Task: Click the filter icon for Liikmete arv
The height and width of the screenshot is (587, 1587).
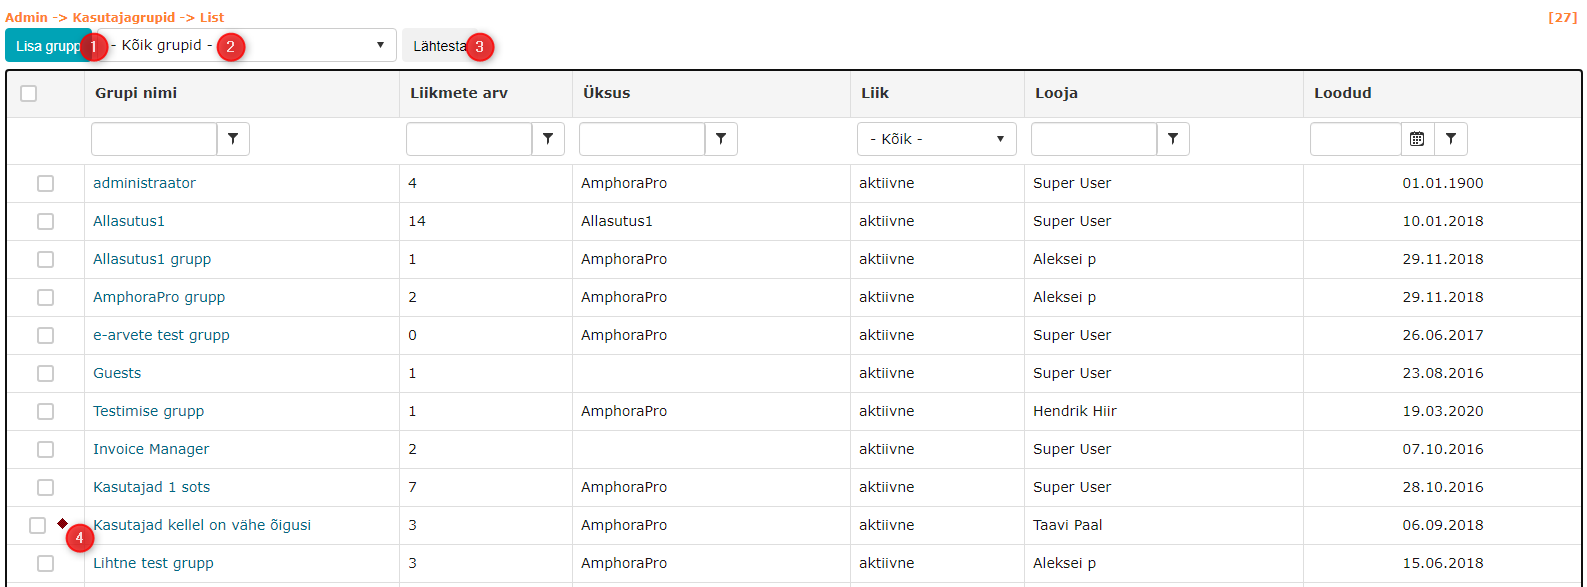Action: (548, 139)
